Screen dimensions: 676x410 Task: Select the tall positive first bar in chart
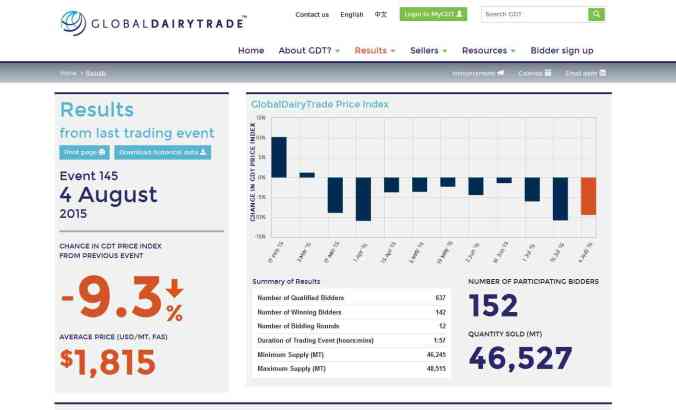(279, 157)
